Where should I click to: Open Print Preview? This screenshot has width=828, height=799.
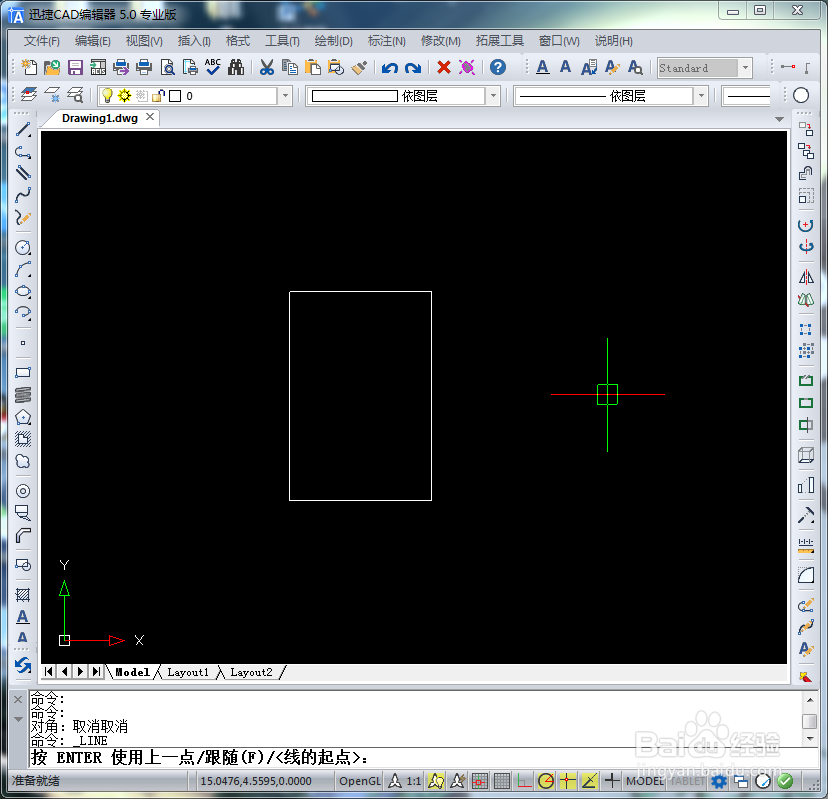[167, 67]
